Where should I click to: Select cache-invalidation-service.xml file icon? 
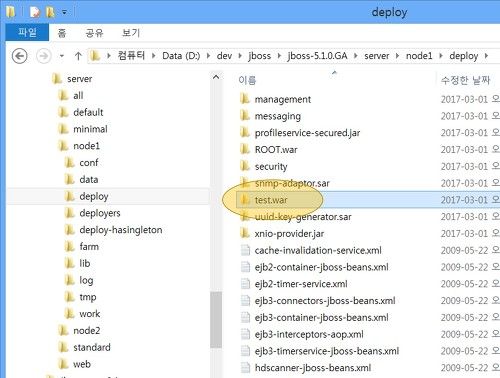point(245,250)
